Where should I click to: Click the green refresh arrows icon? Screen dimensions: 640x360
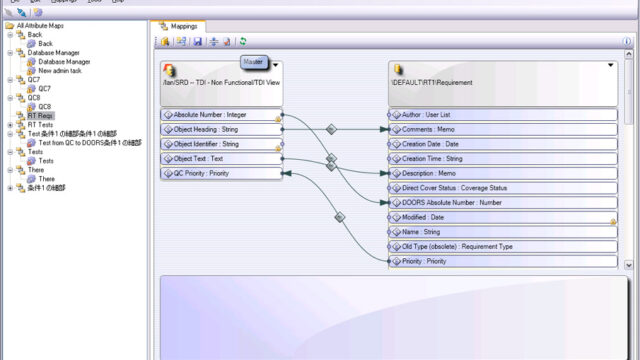coord(243,41)
